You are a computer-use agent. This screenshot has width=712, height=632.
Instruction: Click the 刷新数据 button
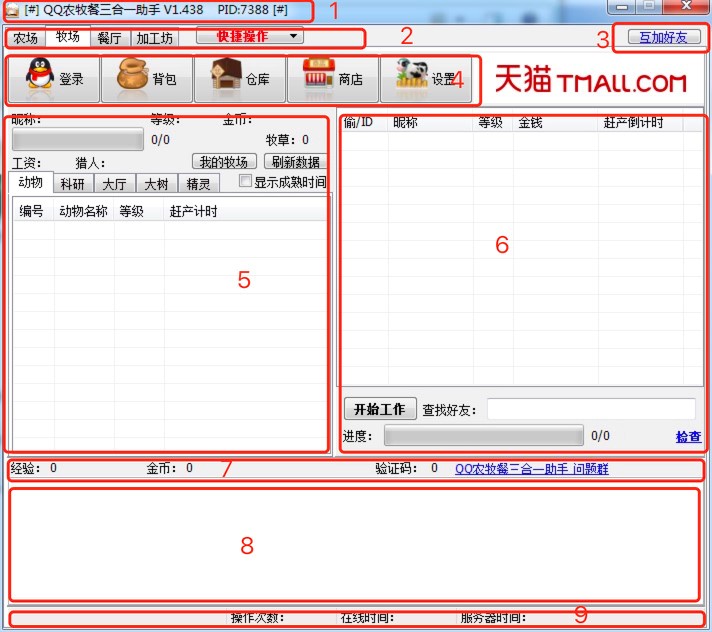click(296, 162)
